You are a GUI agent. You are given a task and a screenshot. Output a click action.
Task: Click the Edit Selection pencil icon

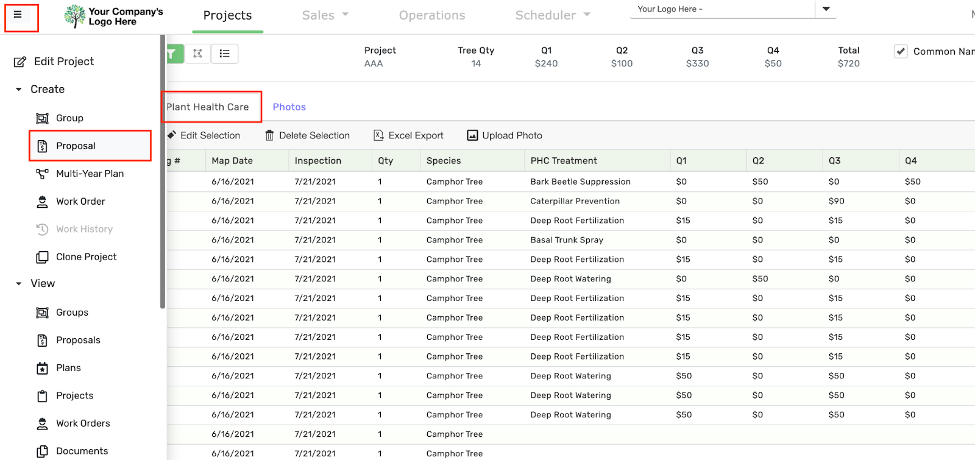click(x=172, y=135)
